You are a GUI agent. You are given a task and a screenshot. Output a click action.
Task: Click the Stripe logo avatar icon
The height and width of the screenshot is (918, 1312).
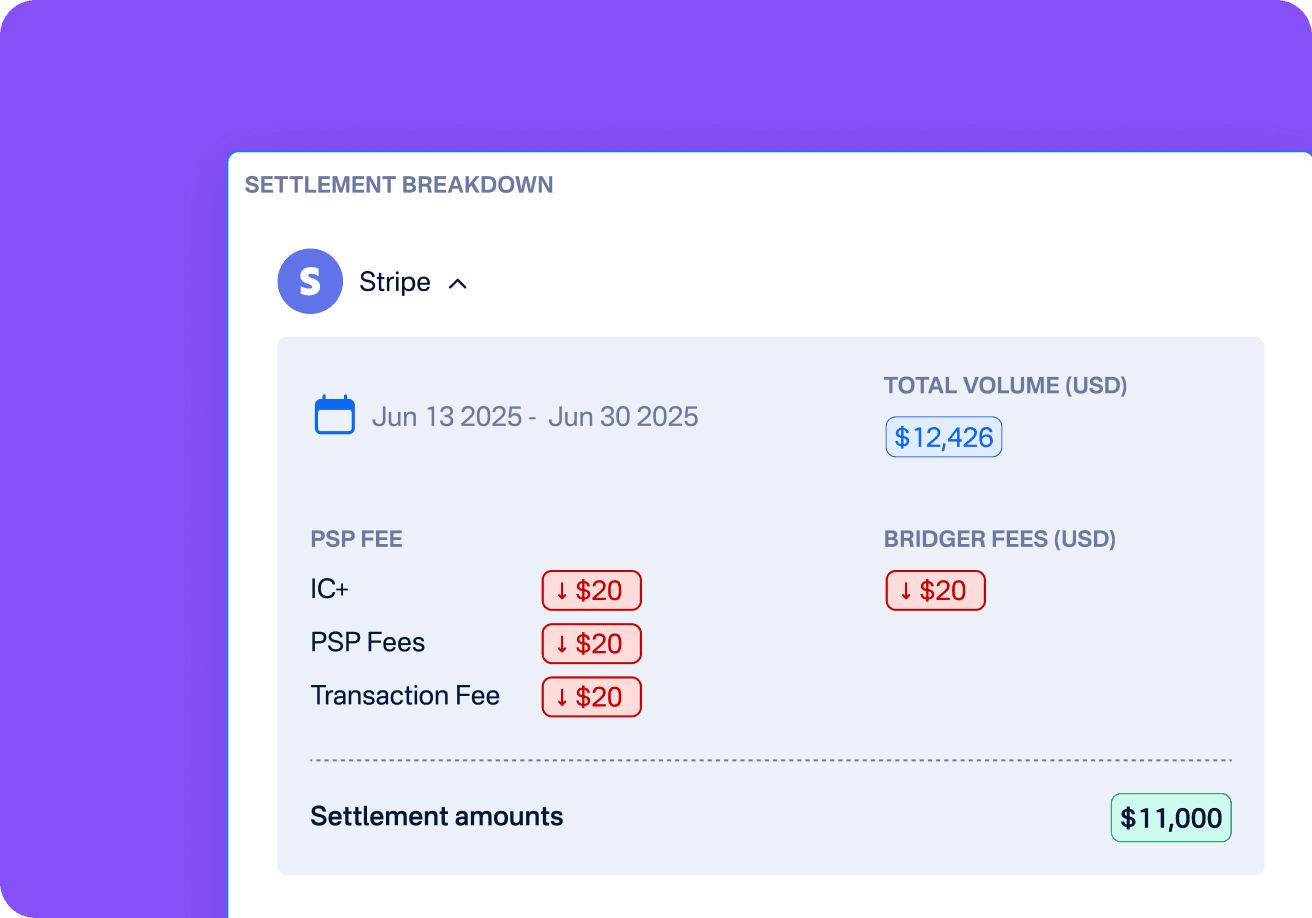pyautogui.click(x=310, y=281)
